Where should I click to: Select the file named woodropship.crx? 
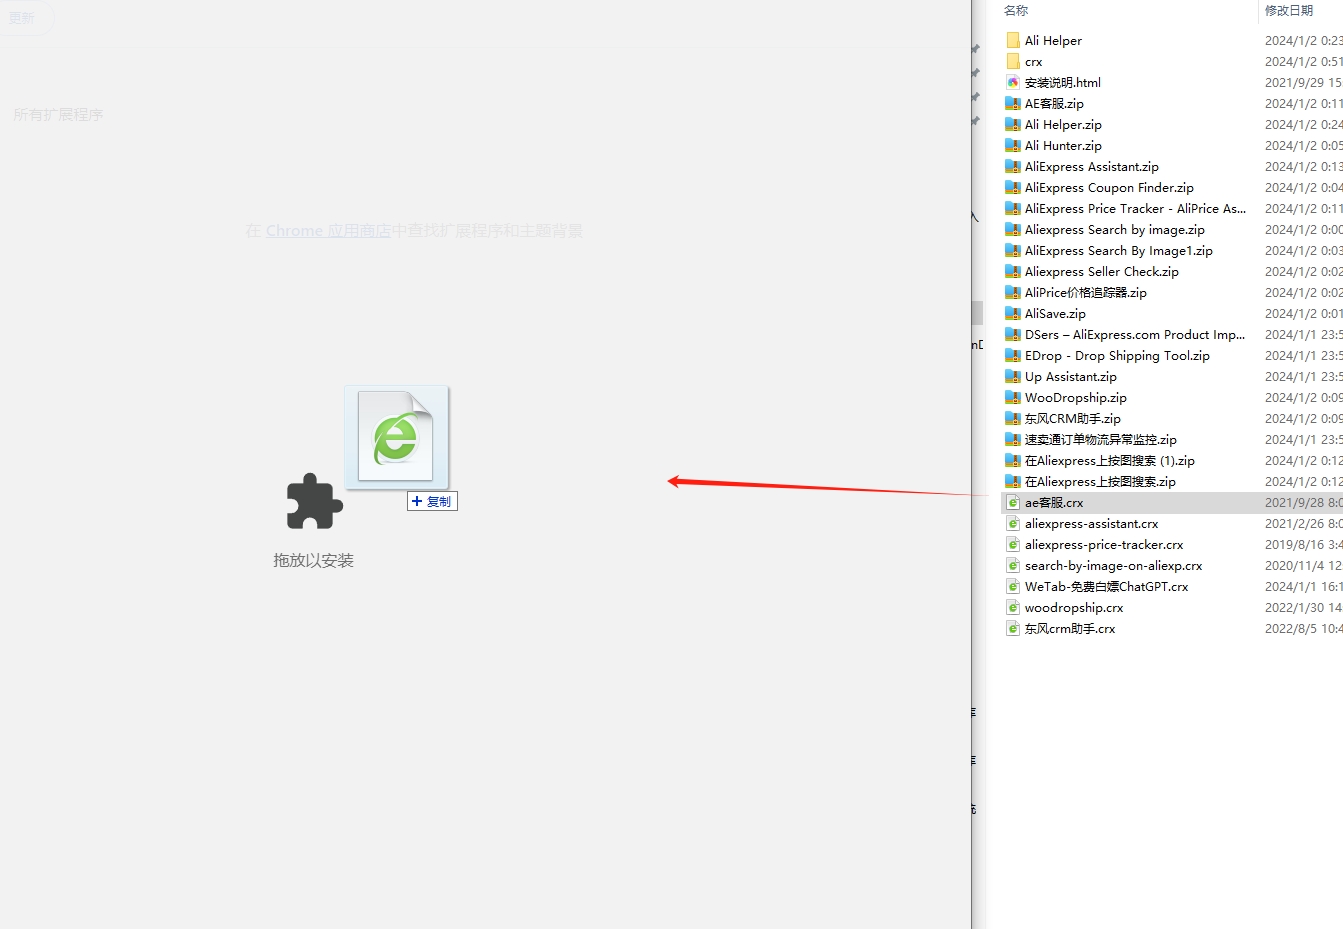tap(1074, 607)
